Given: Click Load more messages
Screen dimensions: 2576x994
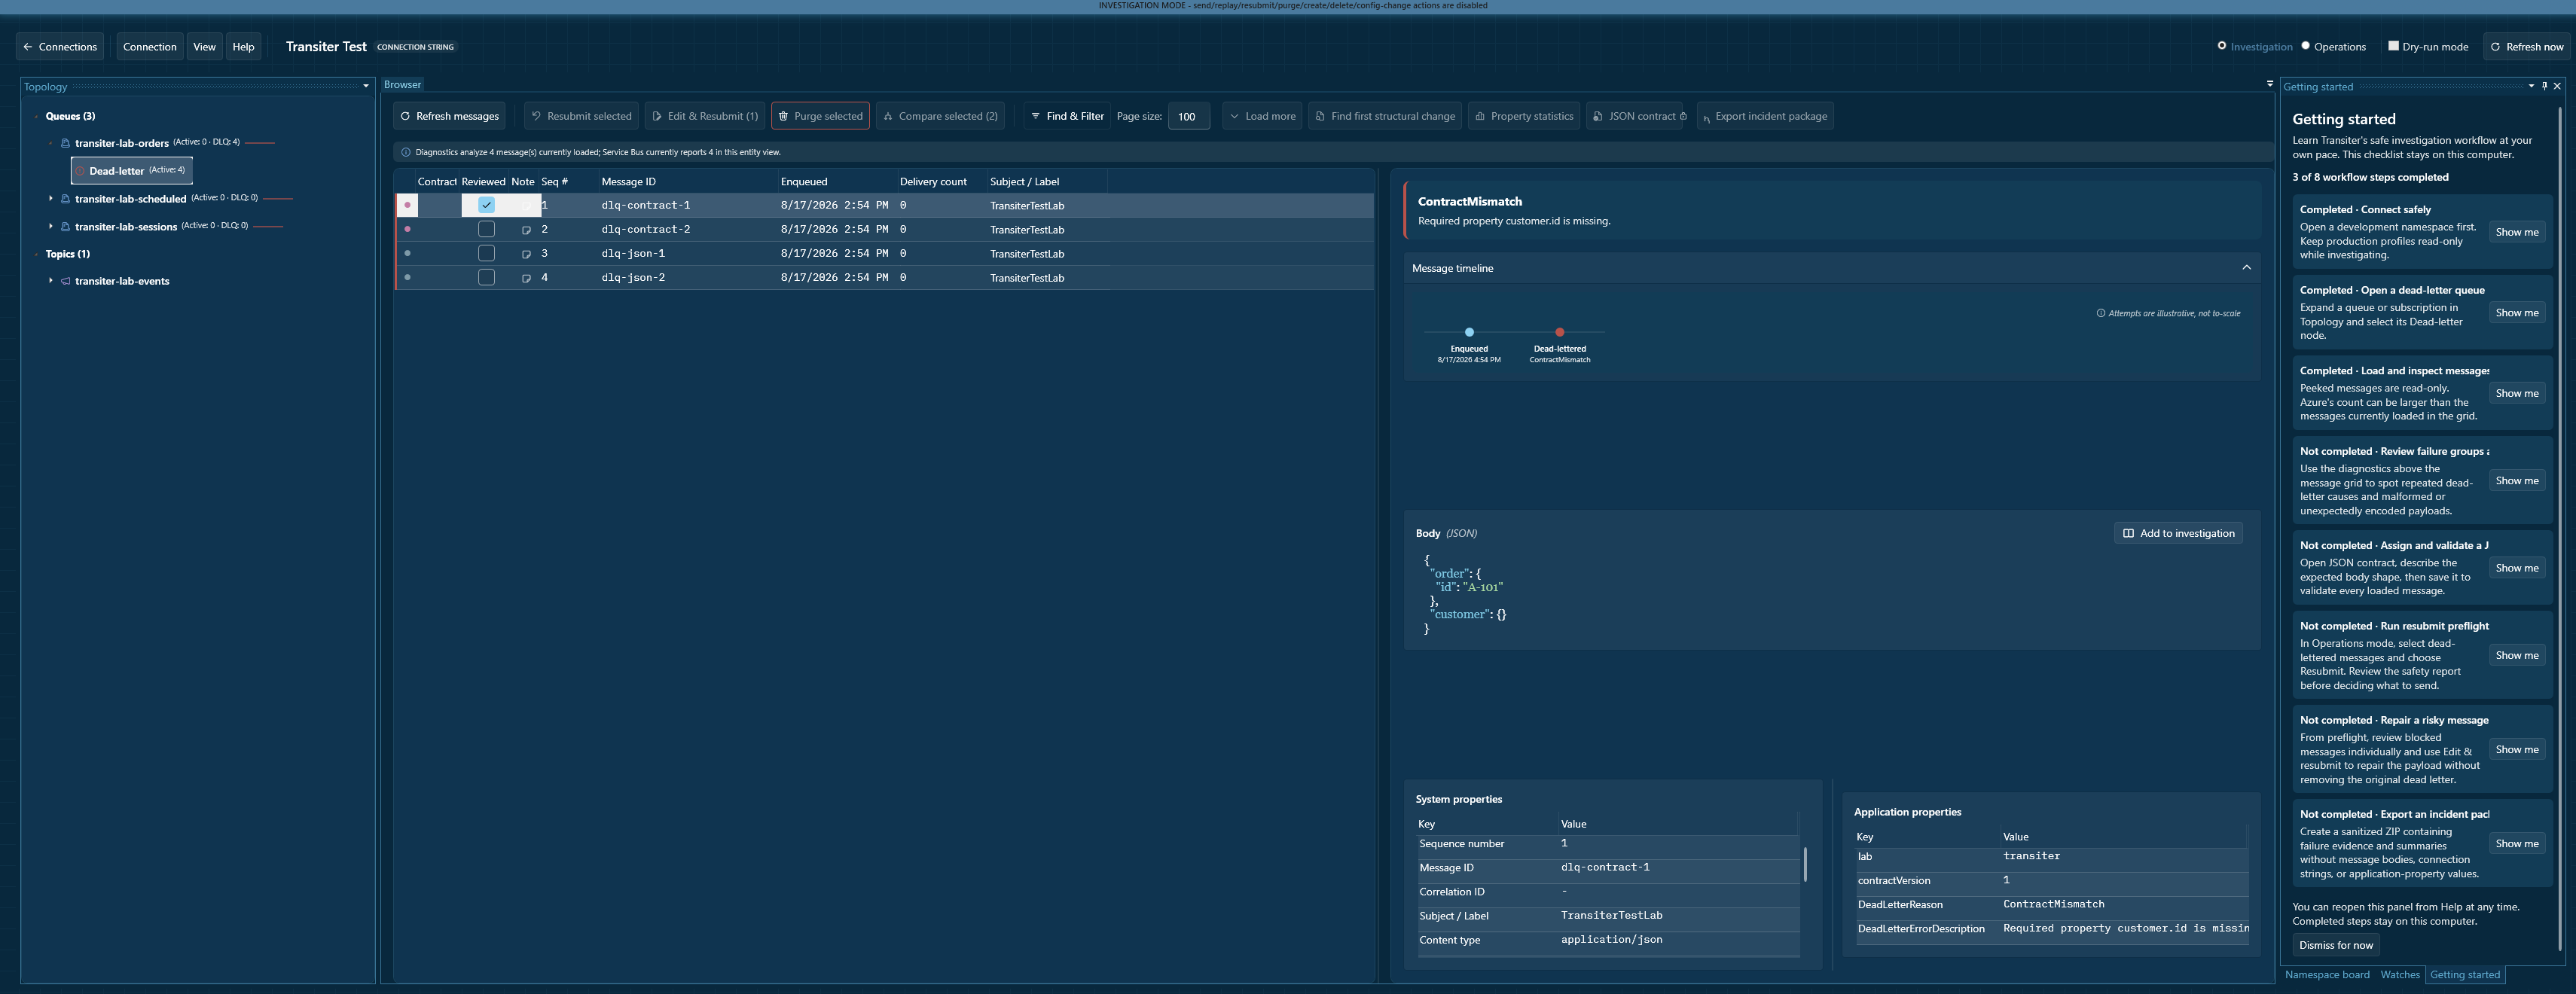Looking at the screenshot, I should point(1262,116).
